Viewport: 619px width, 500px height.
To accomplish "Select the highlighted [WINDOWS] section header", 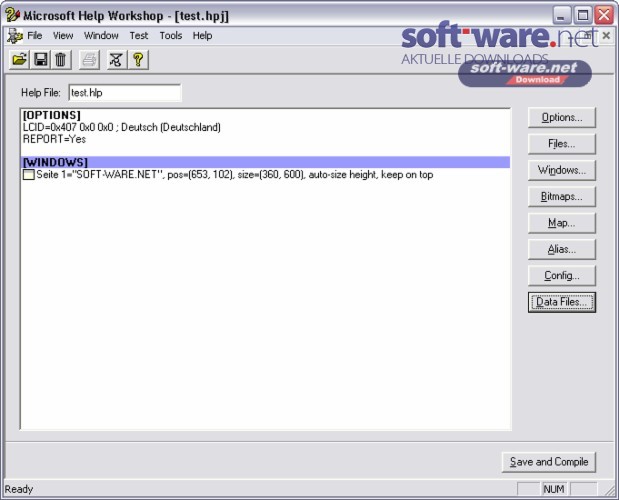I will (265, 162).
